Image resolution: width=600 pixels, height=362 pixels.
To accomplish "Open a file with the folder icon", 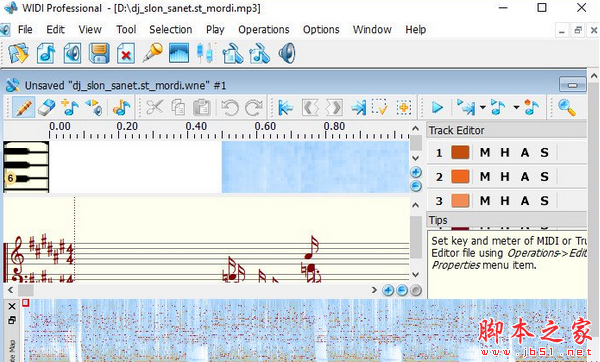I will [19, 53].
